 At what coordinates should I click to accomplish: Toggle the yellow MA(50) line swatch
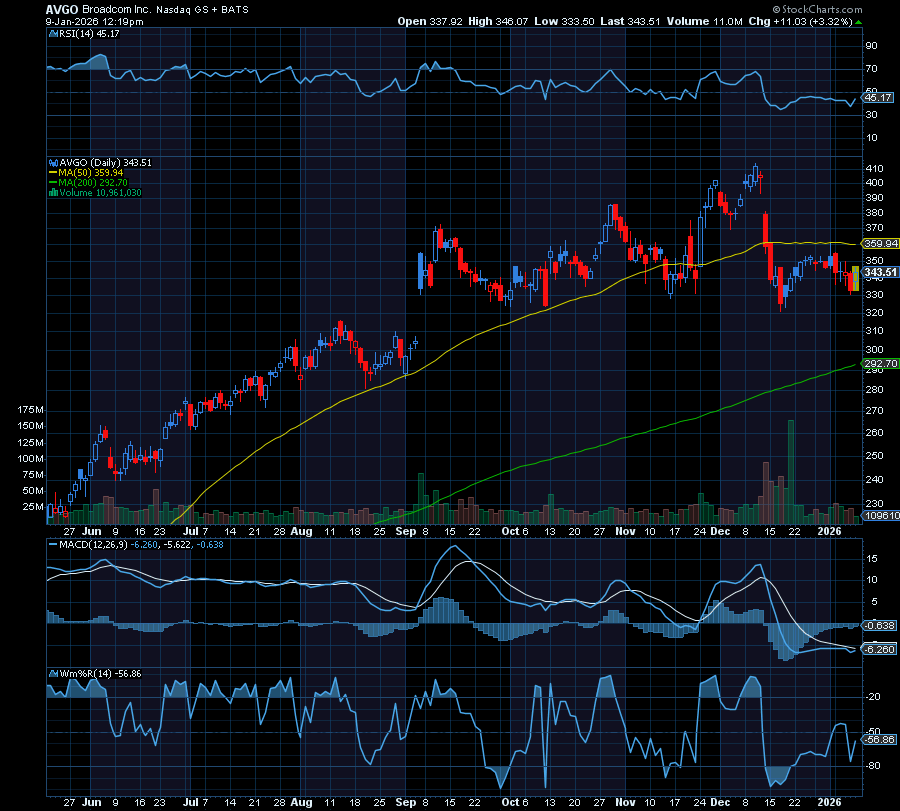tap(53, 172)
